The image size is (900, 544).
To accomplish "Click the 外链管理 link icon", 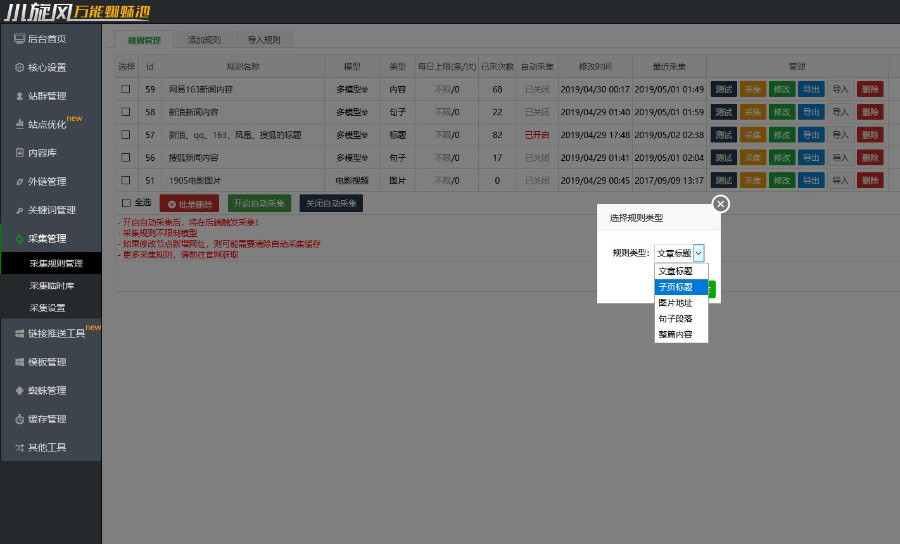I will pyautogui.click(x=19, y=182).
